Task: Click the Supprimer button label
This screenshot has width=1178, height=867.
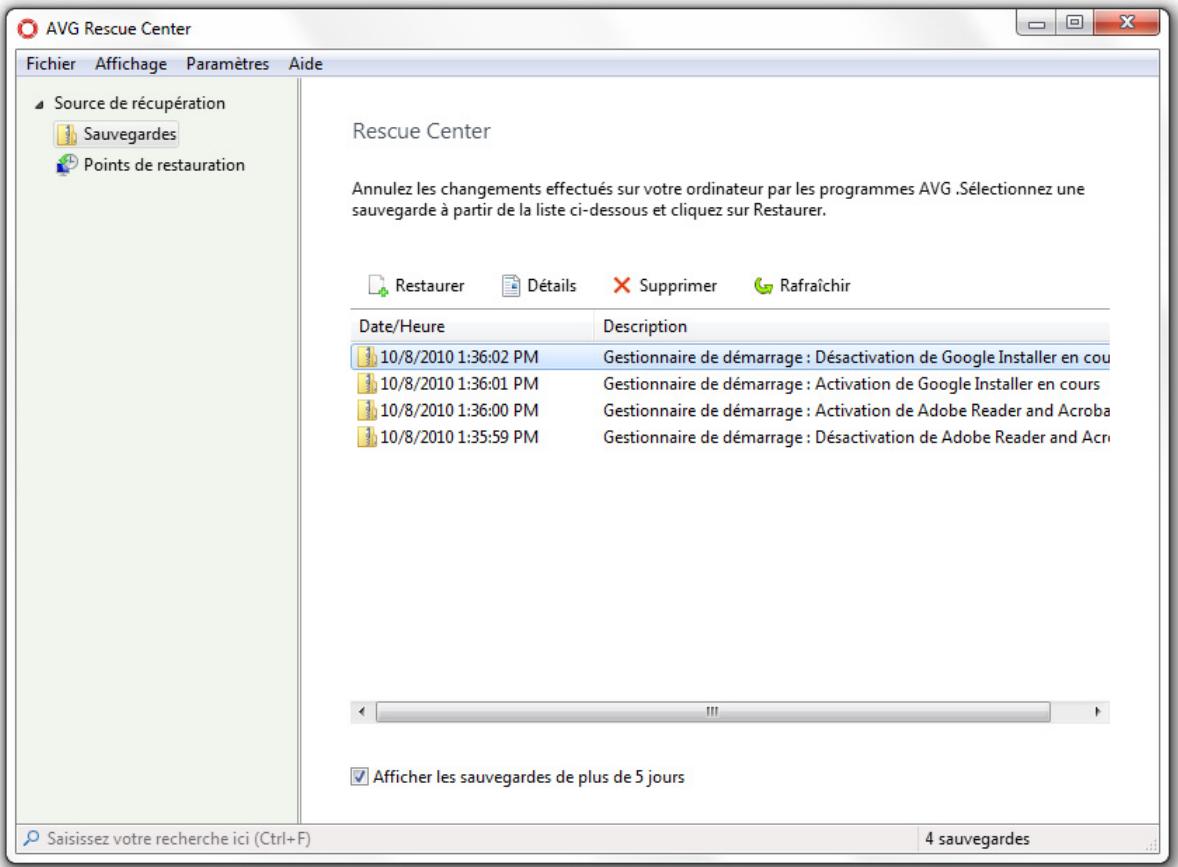Action: pos(678,285)
